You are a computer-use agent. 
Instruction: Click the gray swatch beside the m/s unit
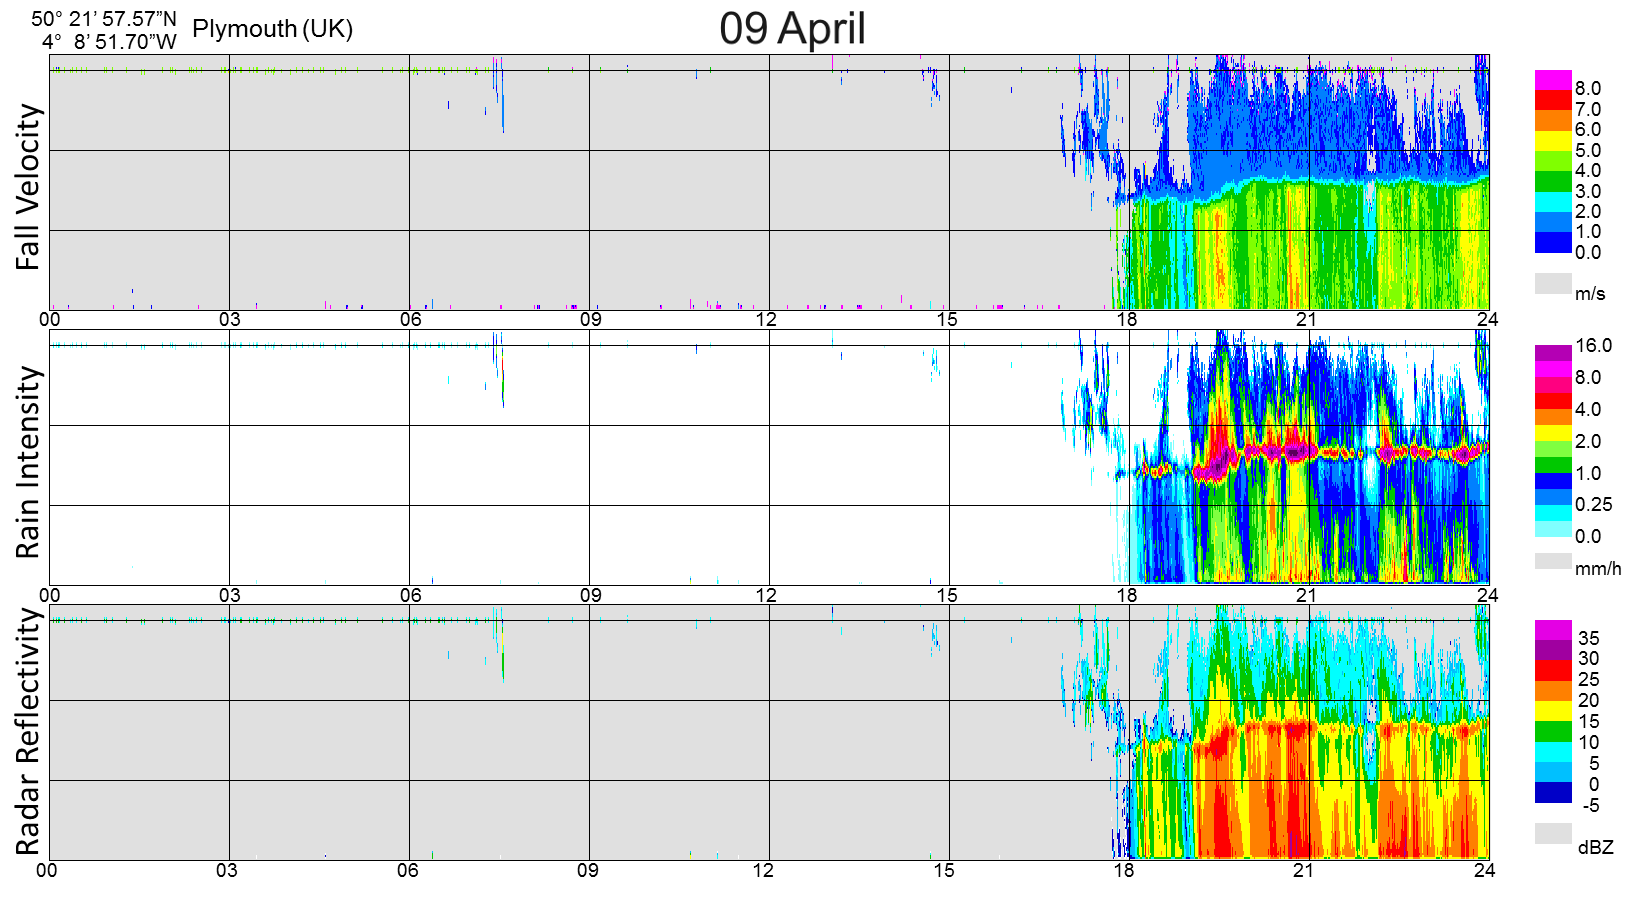pyautogui.click(x=1553, y=284)
